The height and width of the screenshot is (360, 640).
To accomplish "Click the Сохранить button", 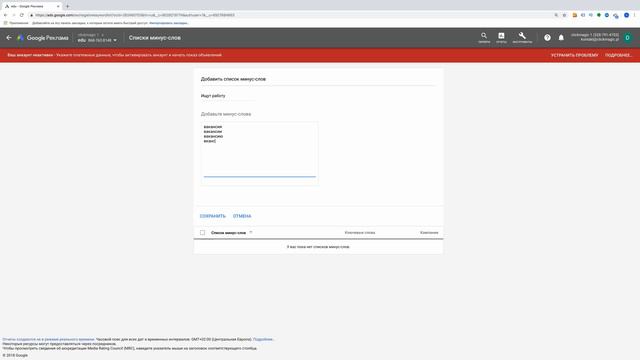I will [x=213, y=216].
